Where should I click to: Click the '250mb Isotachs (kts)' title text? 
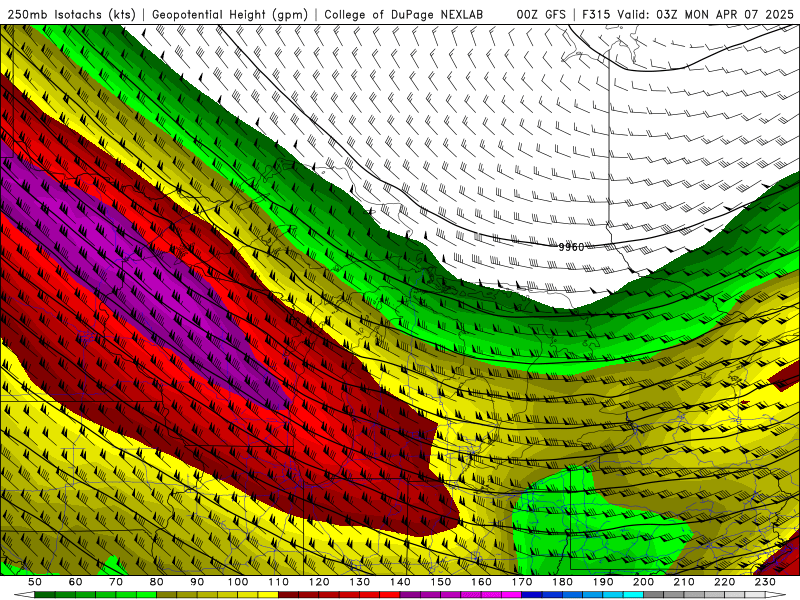click(x=71, y=15)
